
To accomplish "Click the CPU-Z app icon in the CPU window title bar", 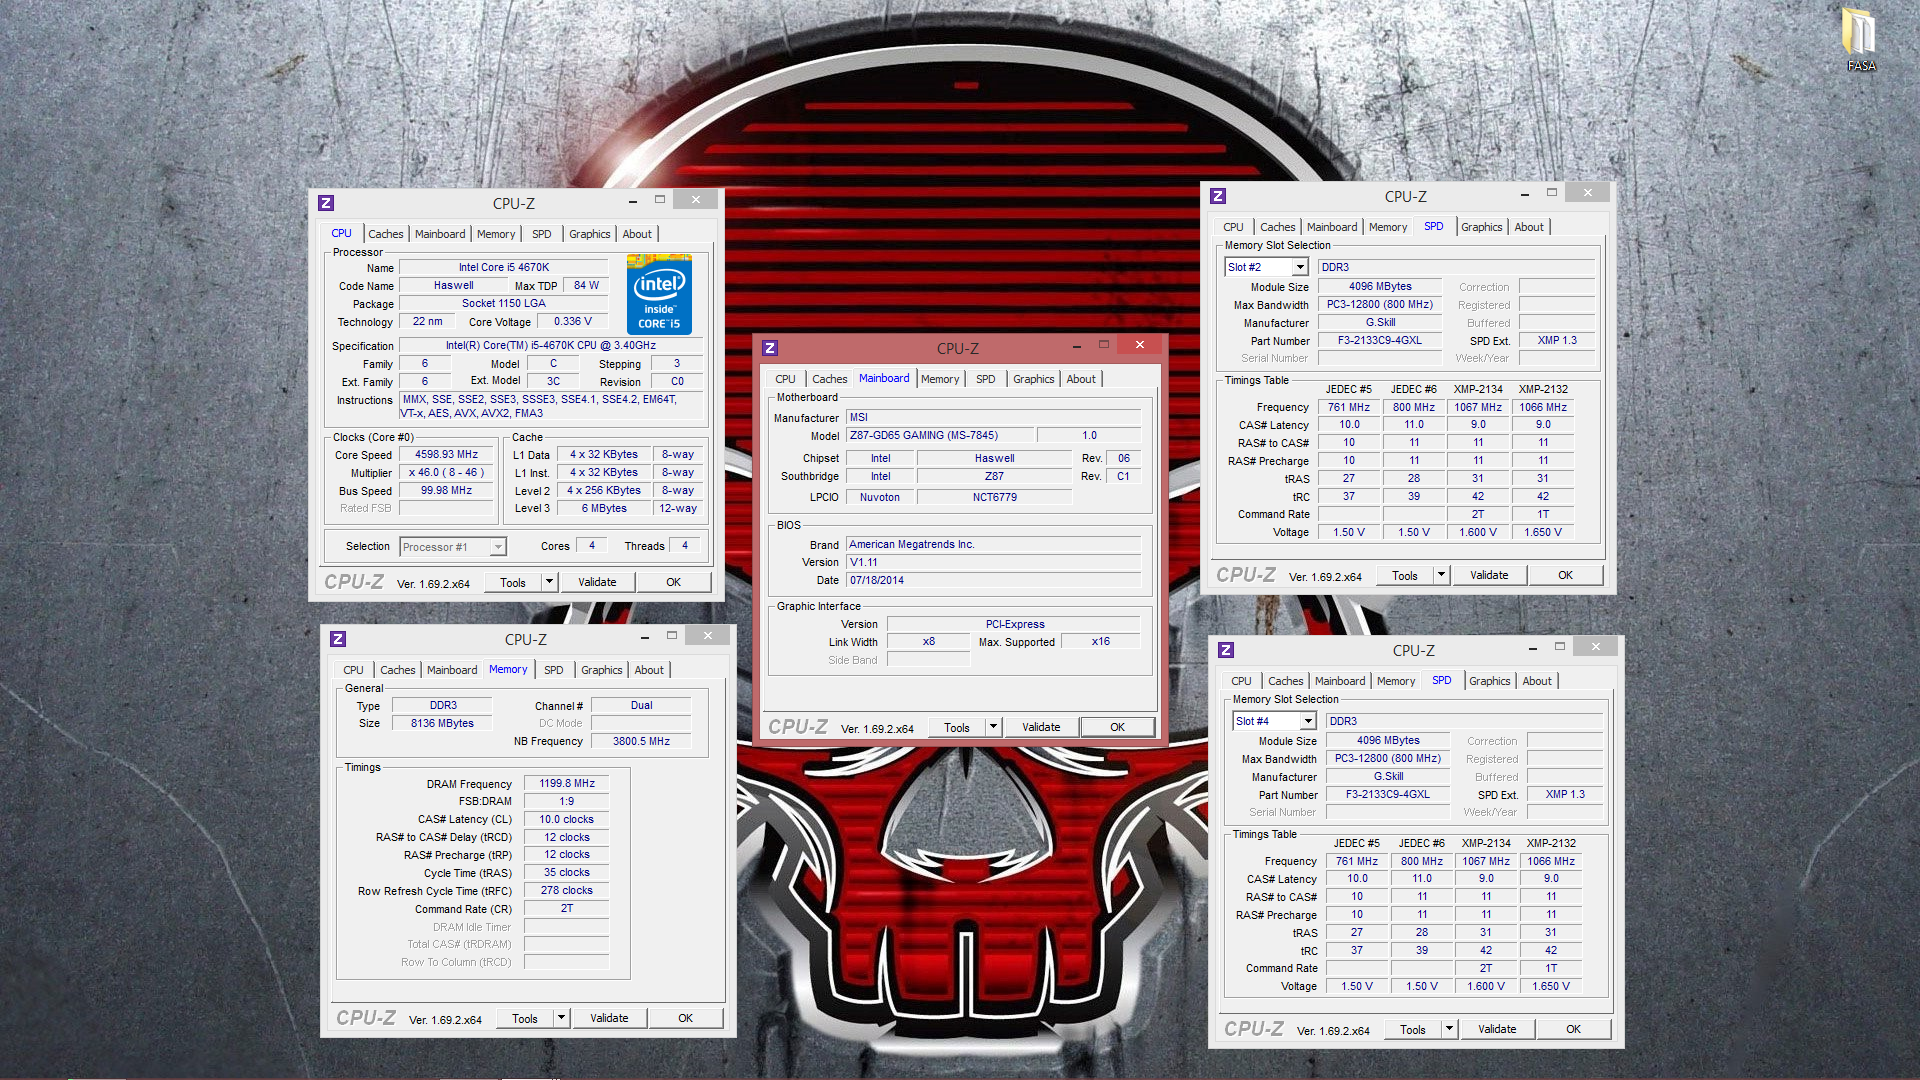I will coord(326,203).
